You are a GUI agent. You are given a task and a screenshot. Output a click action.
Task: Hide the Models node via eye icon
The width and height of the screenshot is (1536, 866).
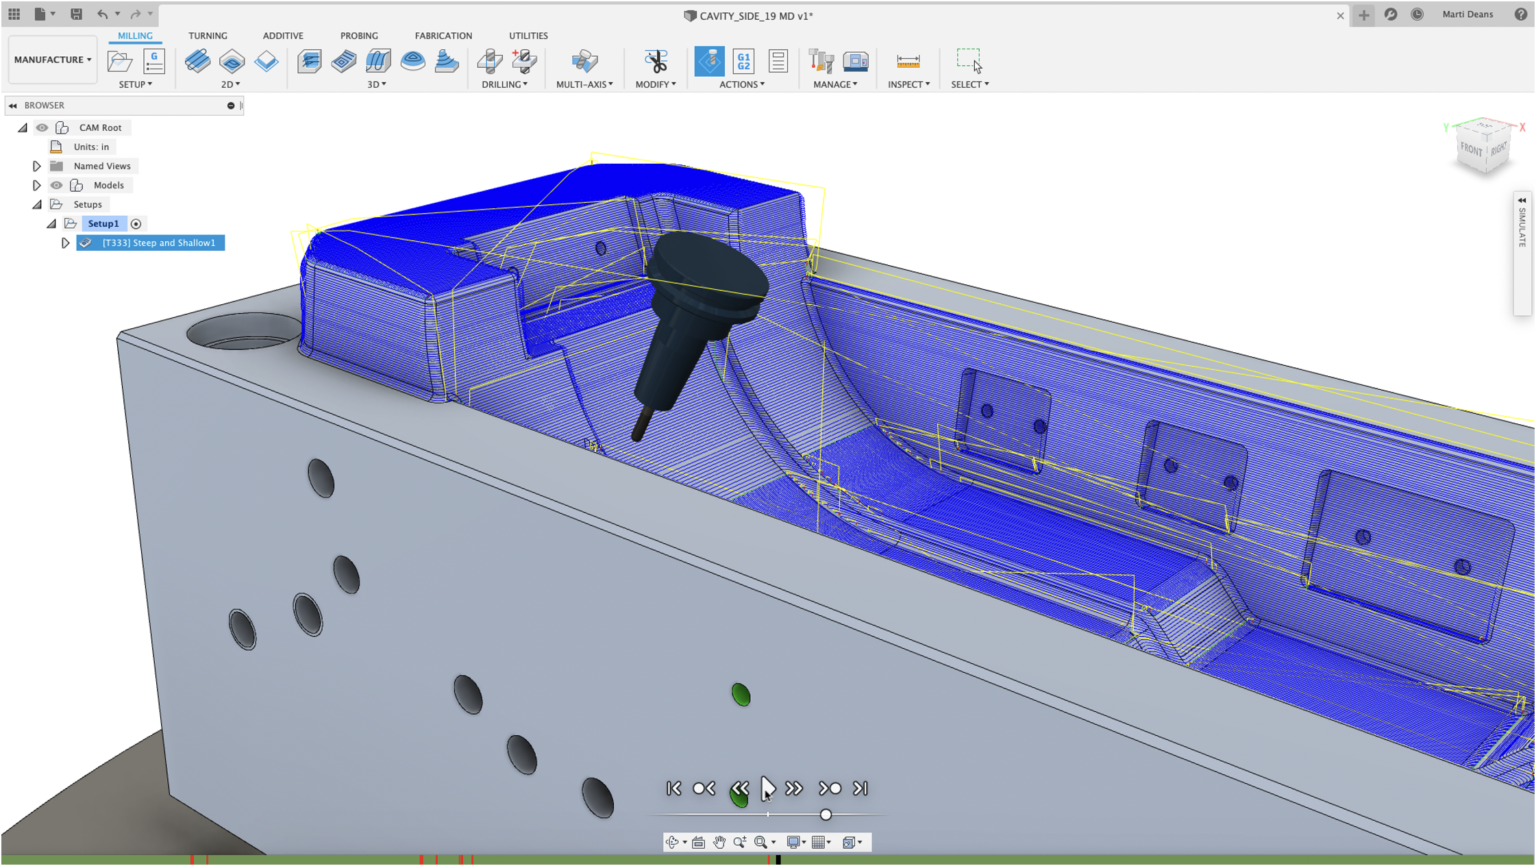[x=57, y=185]
